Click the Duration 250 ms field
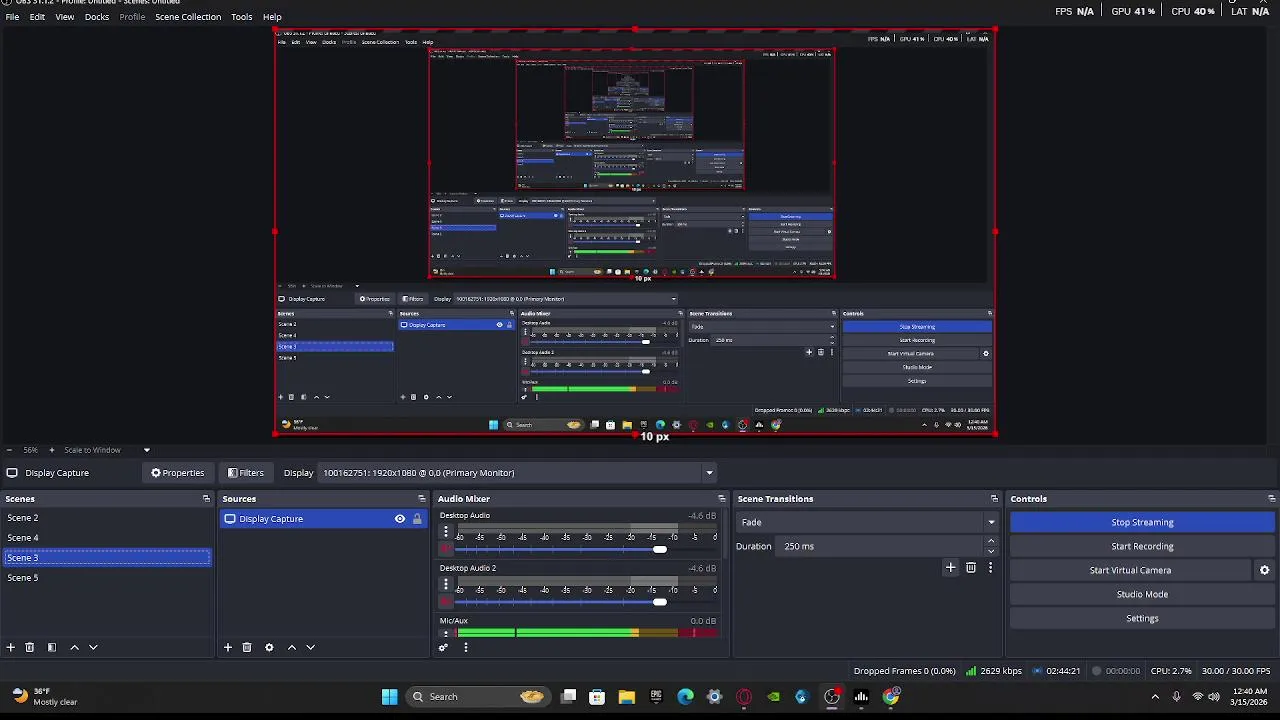This screenshot has height=720, width=1280. pyautogui.click(x=881, y=546)
